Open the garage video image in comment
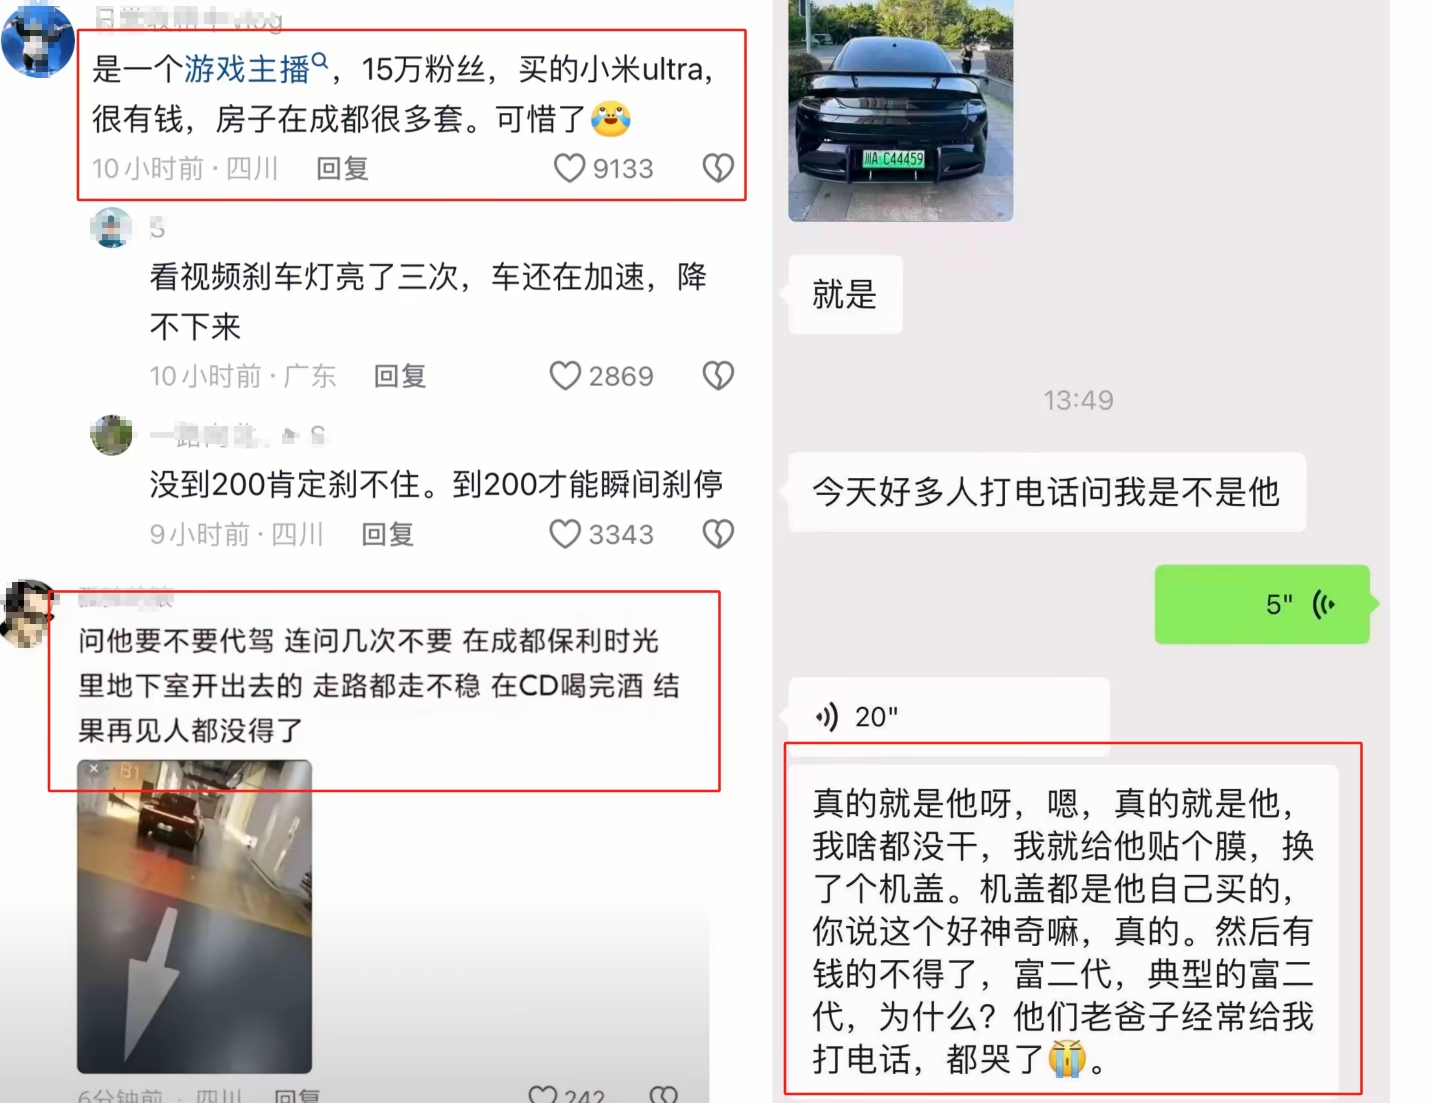Screen dimensions: 1430x1103 tap(194, 916)
